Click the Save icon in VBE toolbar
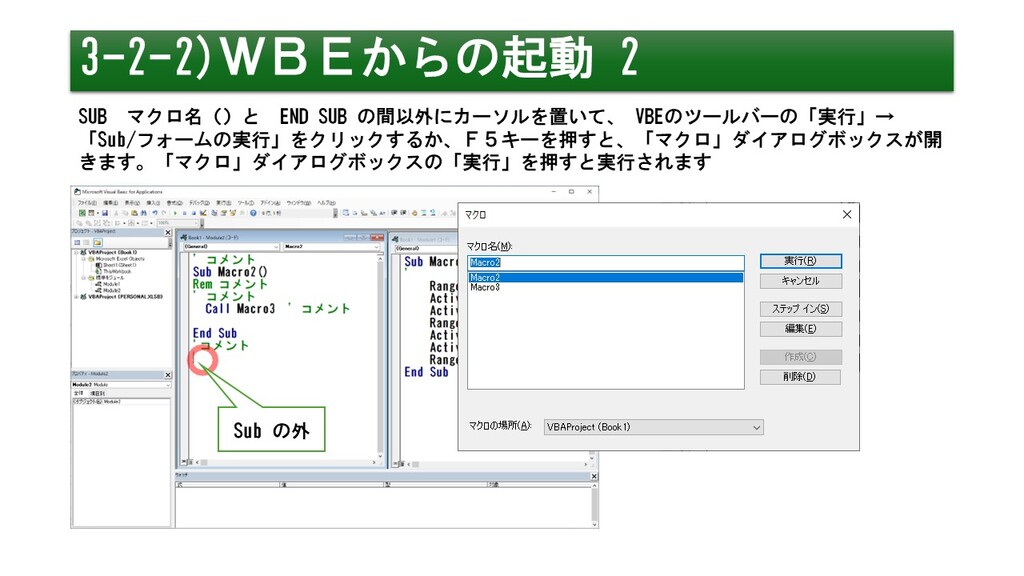1024x576 pixels. click(104, 213)
